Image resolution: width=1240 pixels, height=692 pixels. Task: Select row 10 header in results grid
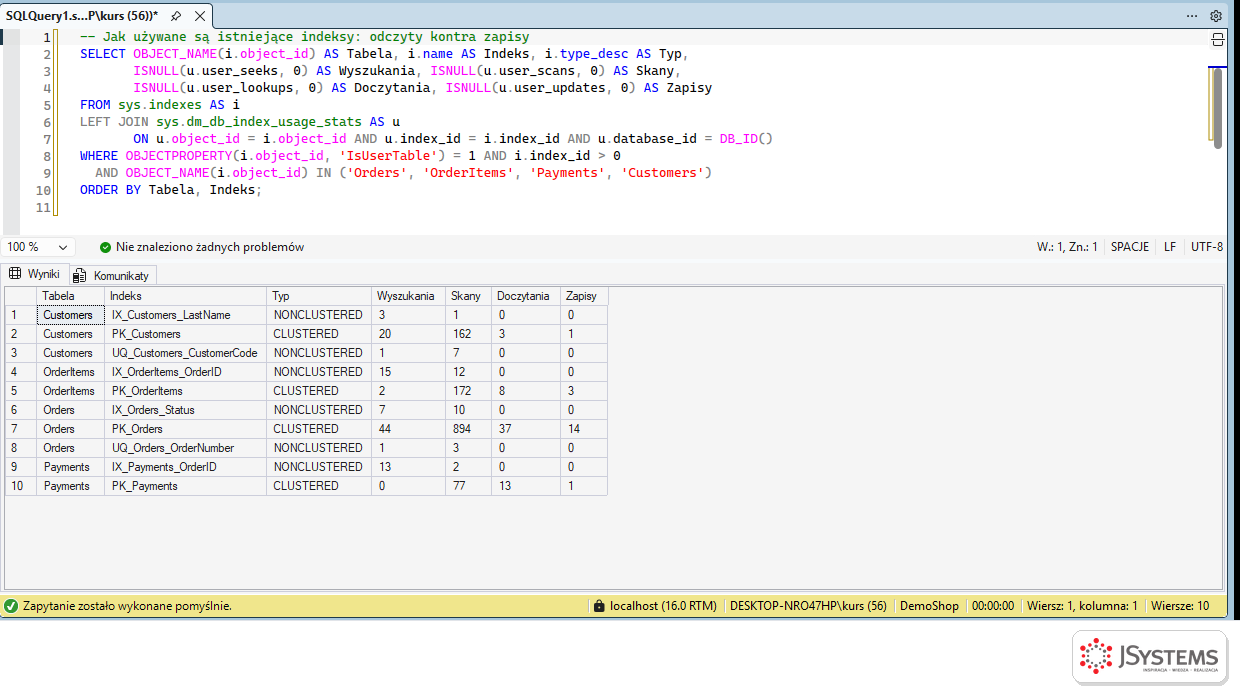(21, 486)
